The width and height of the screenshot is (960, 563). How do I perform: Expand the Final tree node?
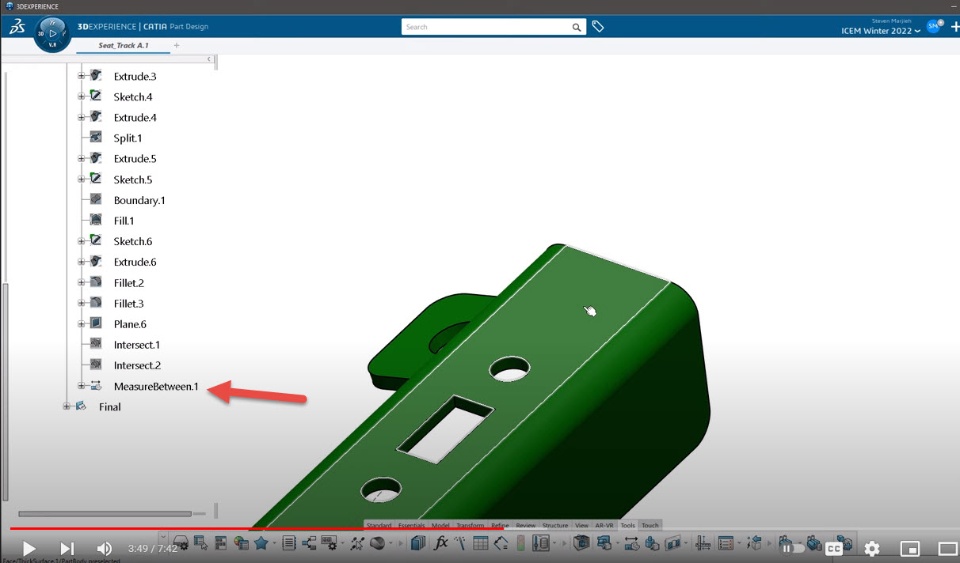tap(66, 406)
